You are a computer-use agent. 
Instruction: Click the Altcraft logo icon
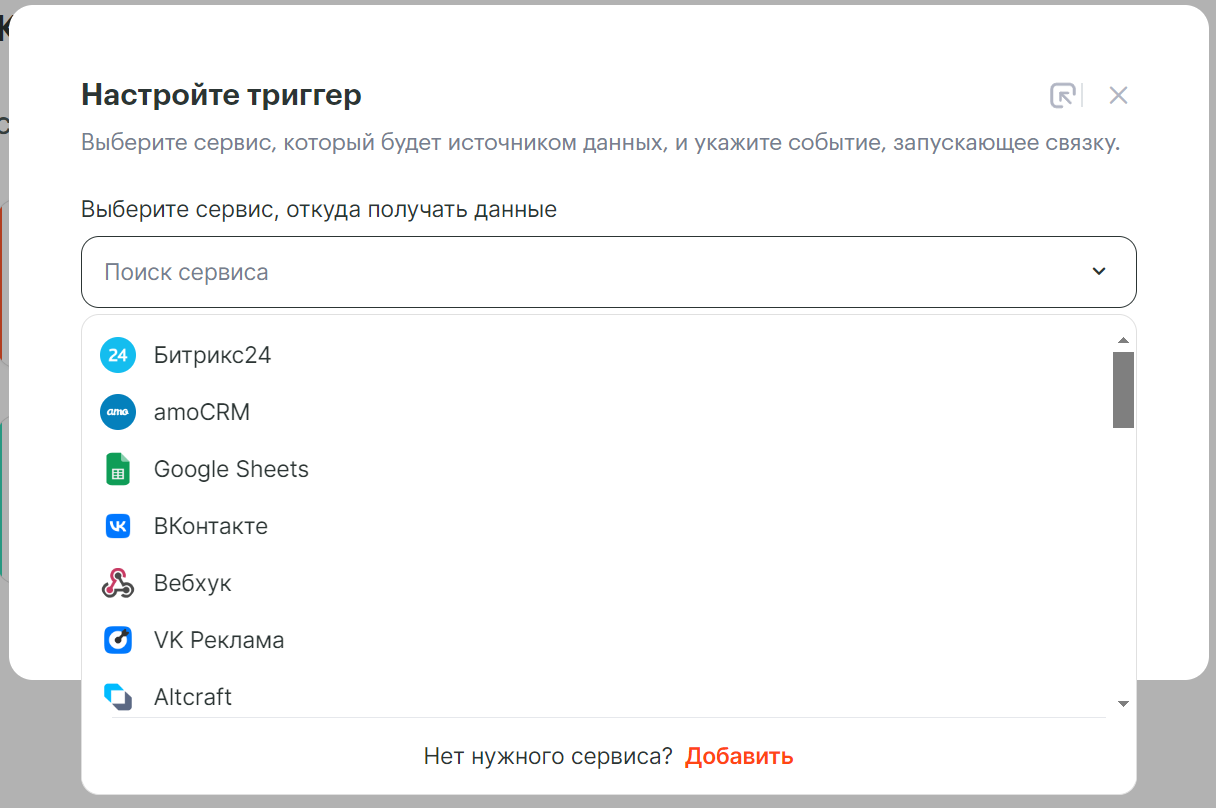118,696
